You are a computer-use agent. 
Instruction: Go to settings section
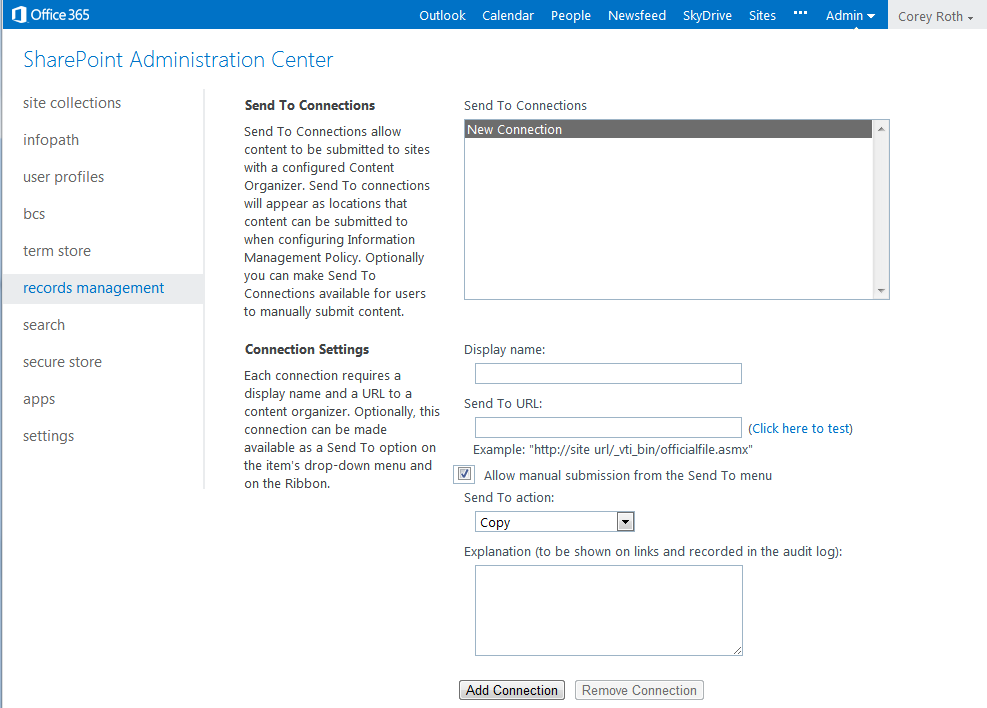tap(48, 436)
